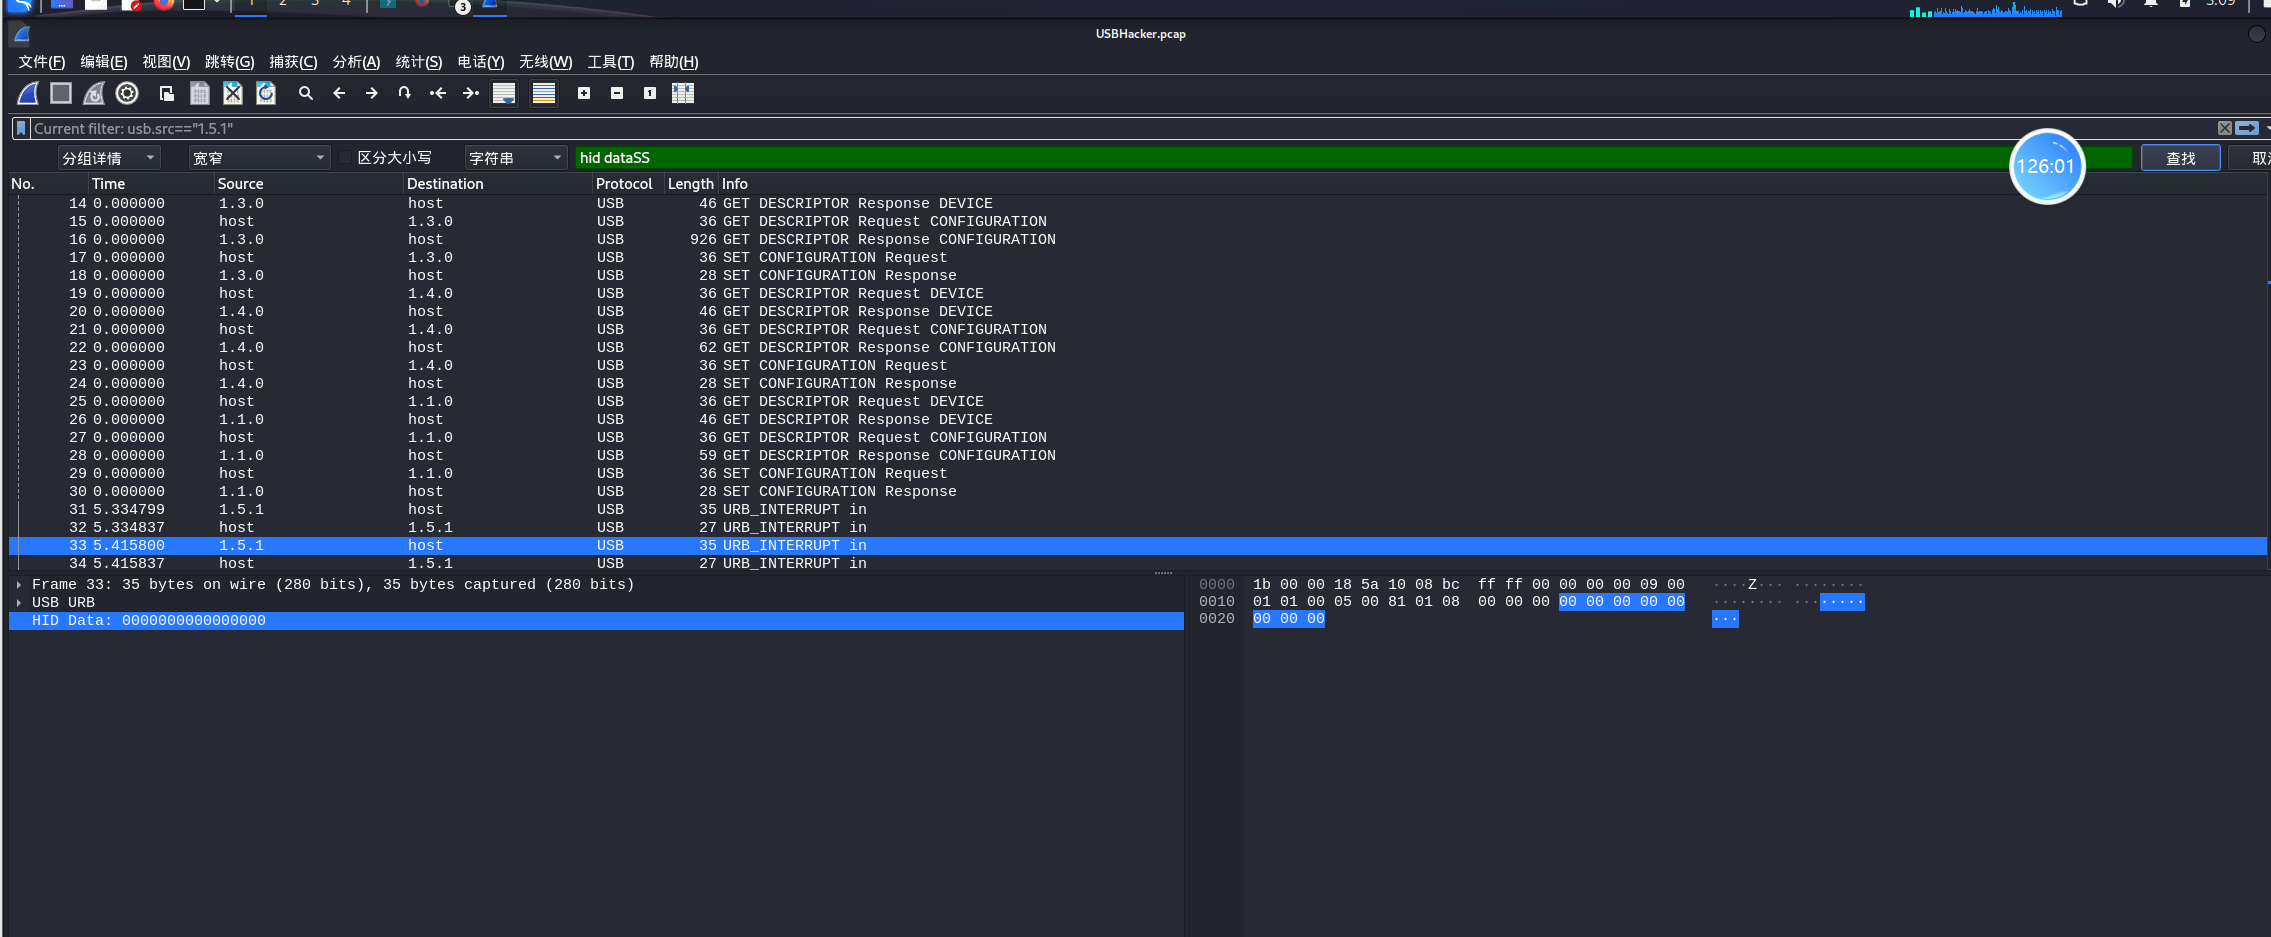Select the HID Data row in details

pyautogui.click(x=596, y=620)
